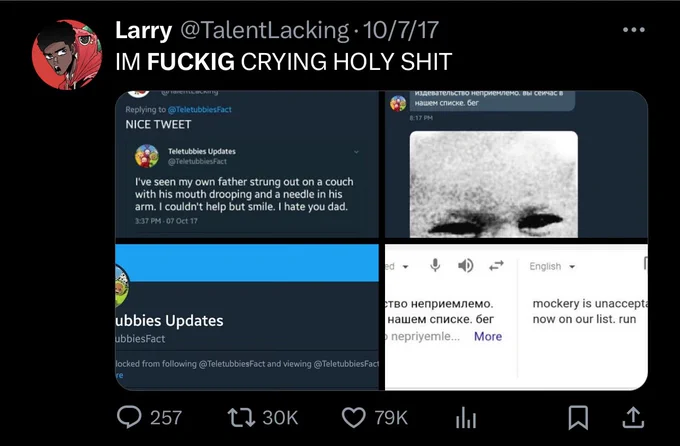This screenshot has height=446, width=680.
Task: Share the tweet via upload icon
Action: pos(633,417)
